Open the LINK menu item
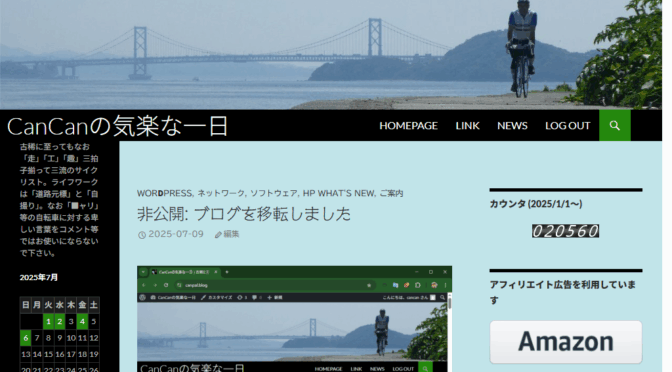672x372 pixels. coord(468,126)
